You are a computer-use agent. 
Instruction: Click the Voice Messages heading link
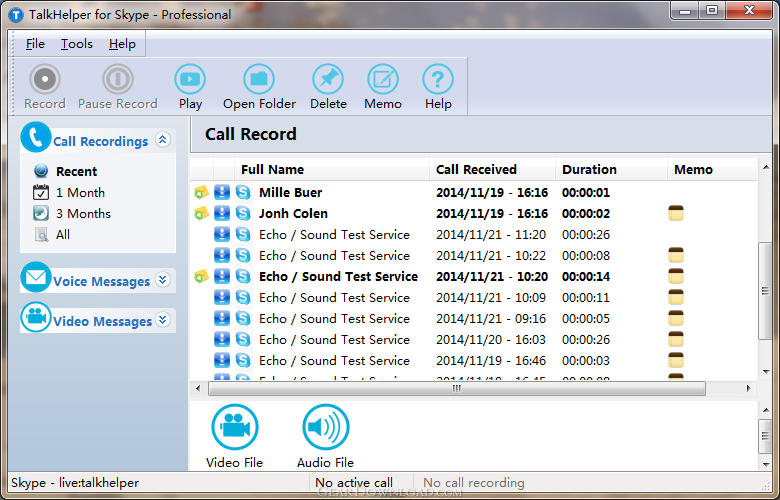[x=101, y=281]
